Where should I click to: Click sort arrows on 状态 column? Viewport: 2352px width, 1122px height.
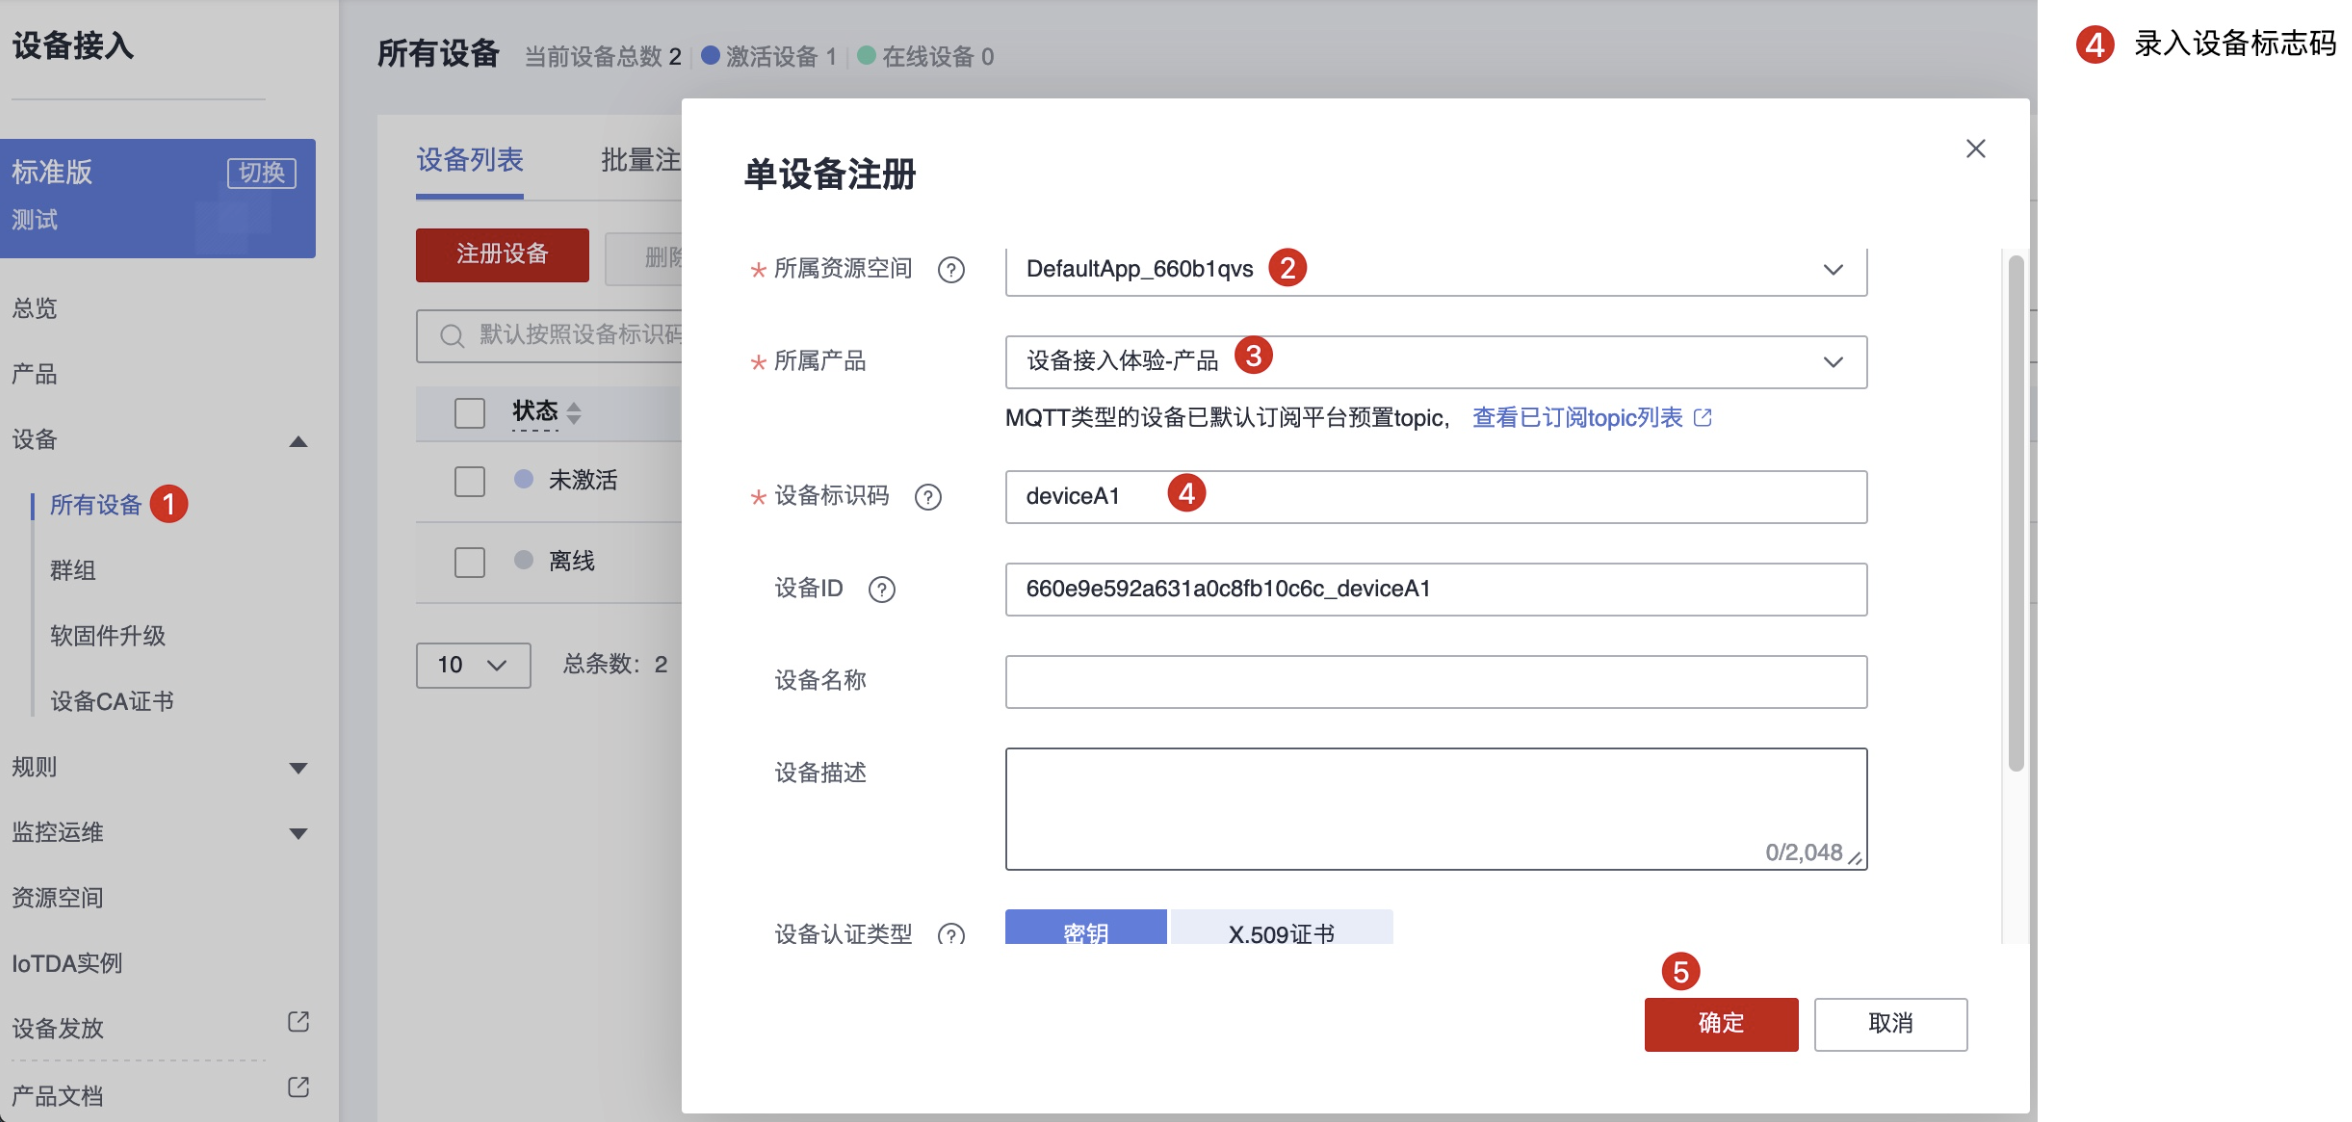574,413
